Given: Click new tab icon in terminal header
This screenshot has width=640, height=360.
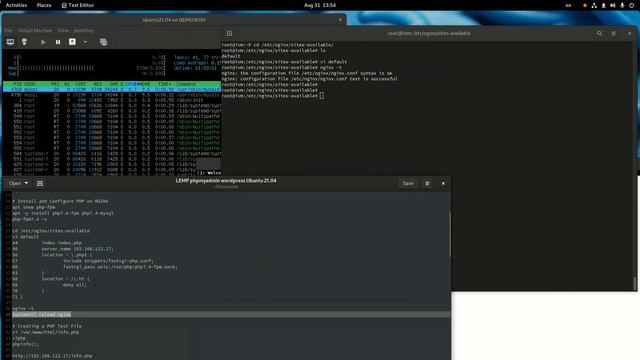Looking at the screenshot, I should 229,33.
